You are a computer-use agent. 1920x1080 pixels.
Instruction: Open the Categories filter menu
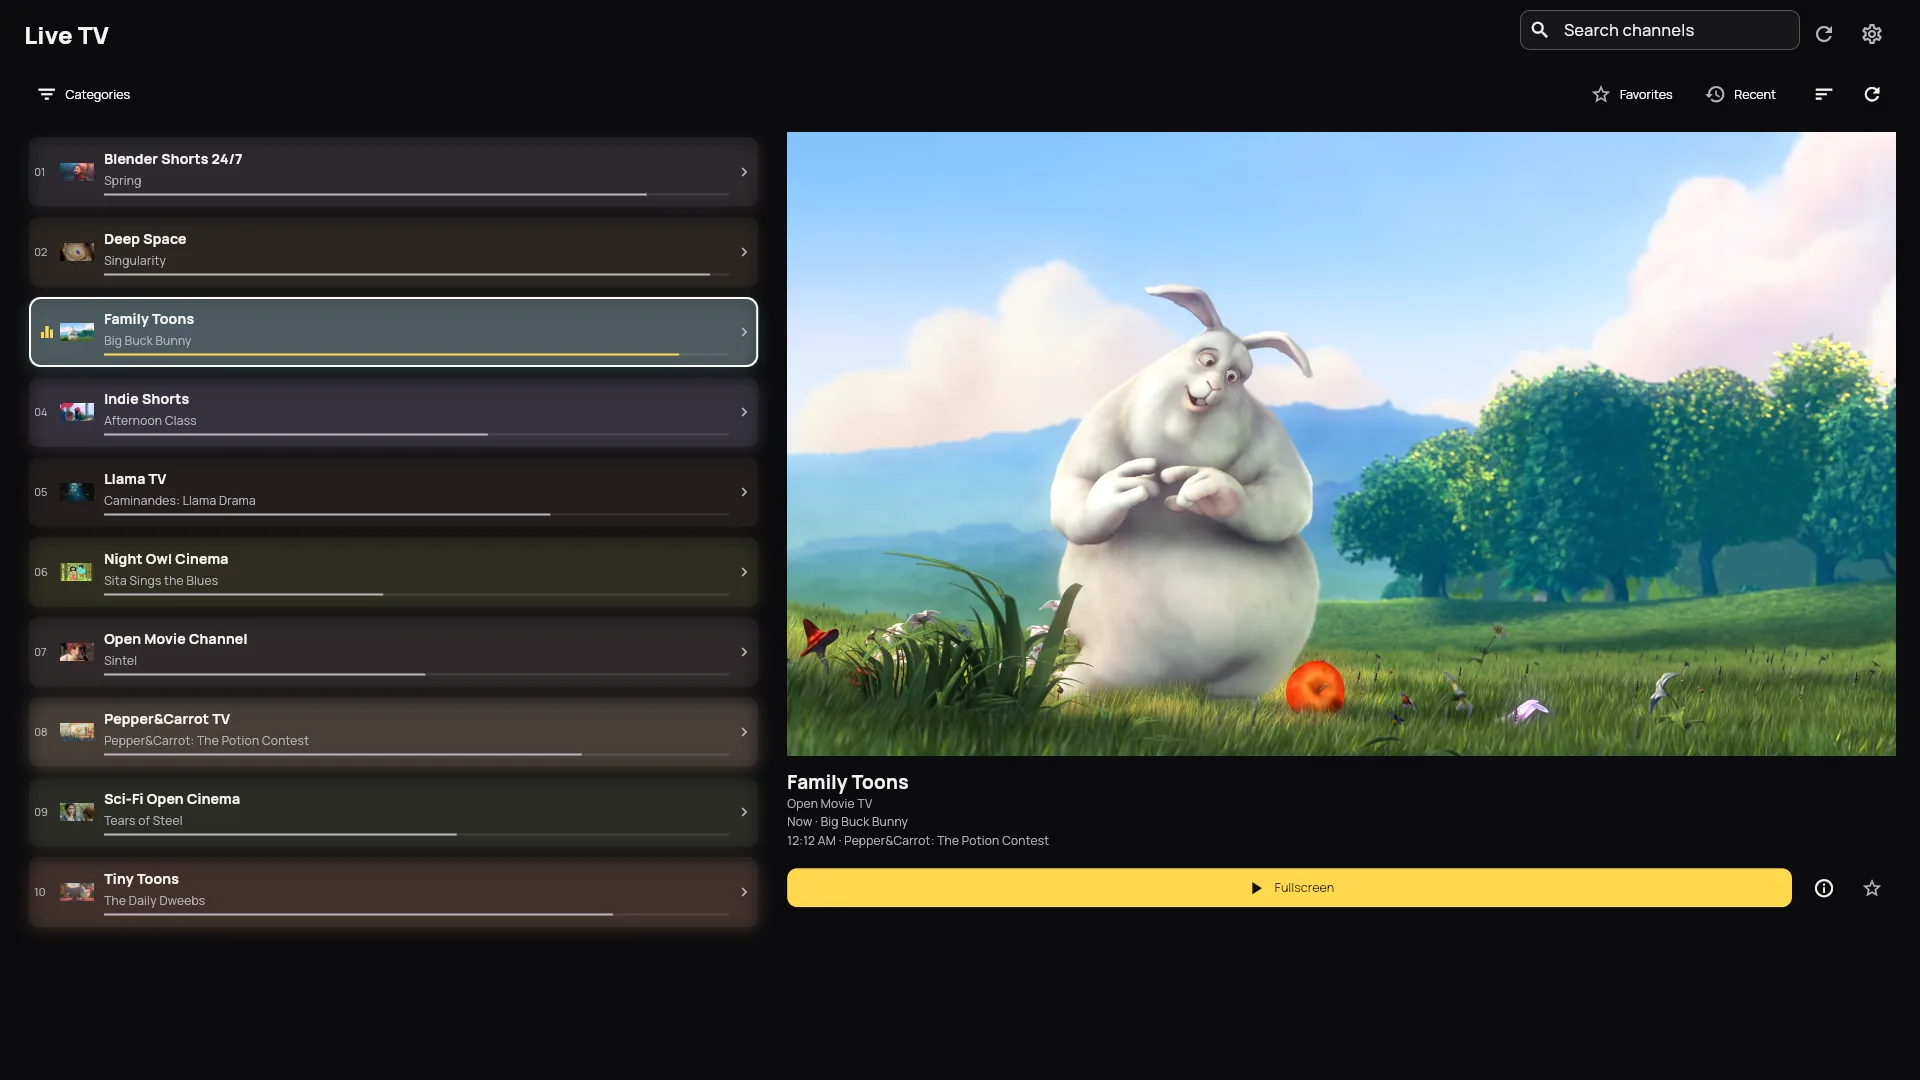point(84,94)
